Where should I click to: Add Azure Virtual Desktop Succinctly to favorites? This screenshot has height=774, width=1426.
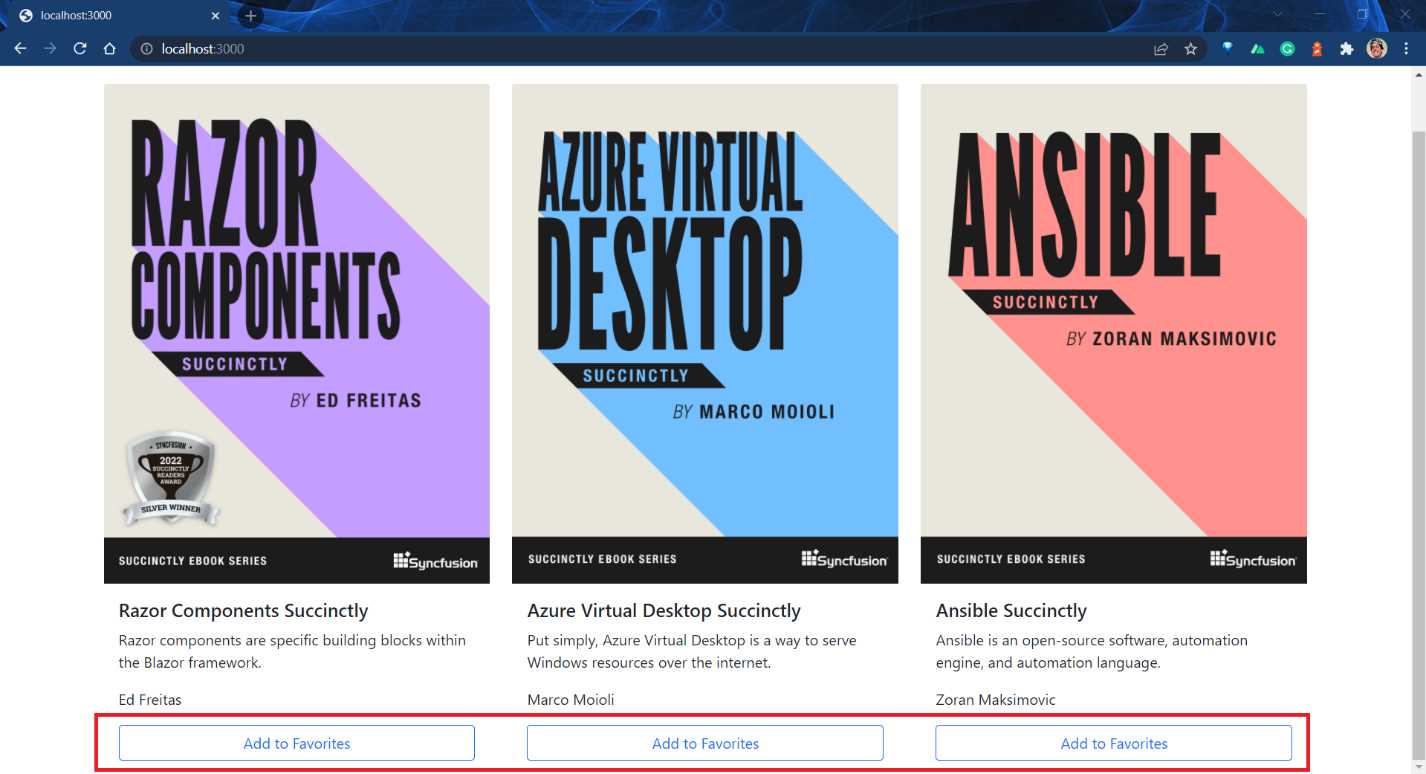click(x=705, y=743)
